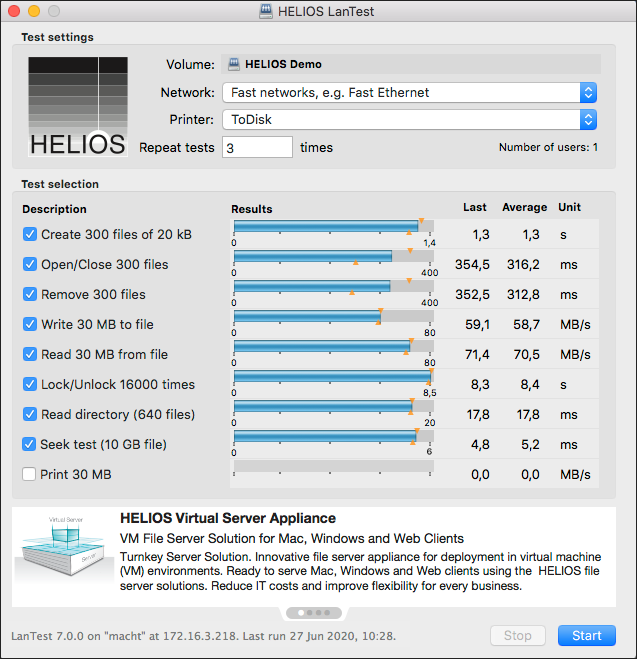Image resolution: width=637 pixels, height=659 pixels.
Task: Click the Open/Close 300 files result bar
Action: pos(334,256)
